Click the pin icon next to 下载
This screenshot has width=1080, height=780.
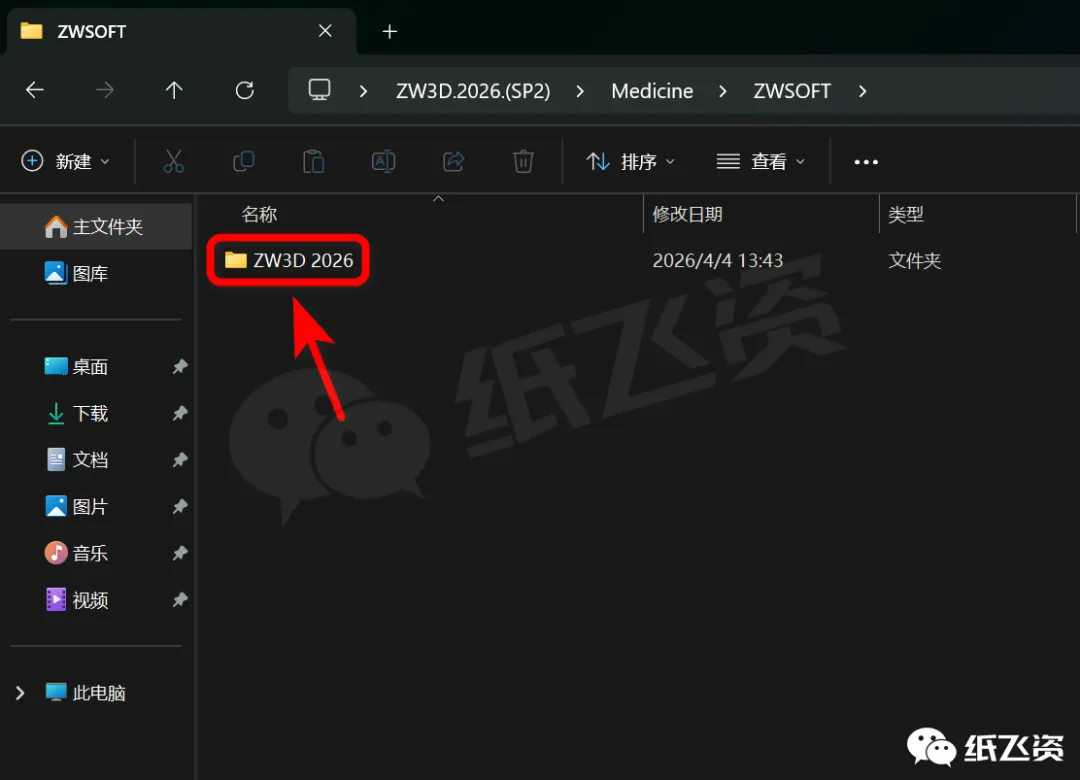tap(180, 413)
